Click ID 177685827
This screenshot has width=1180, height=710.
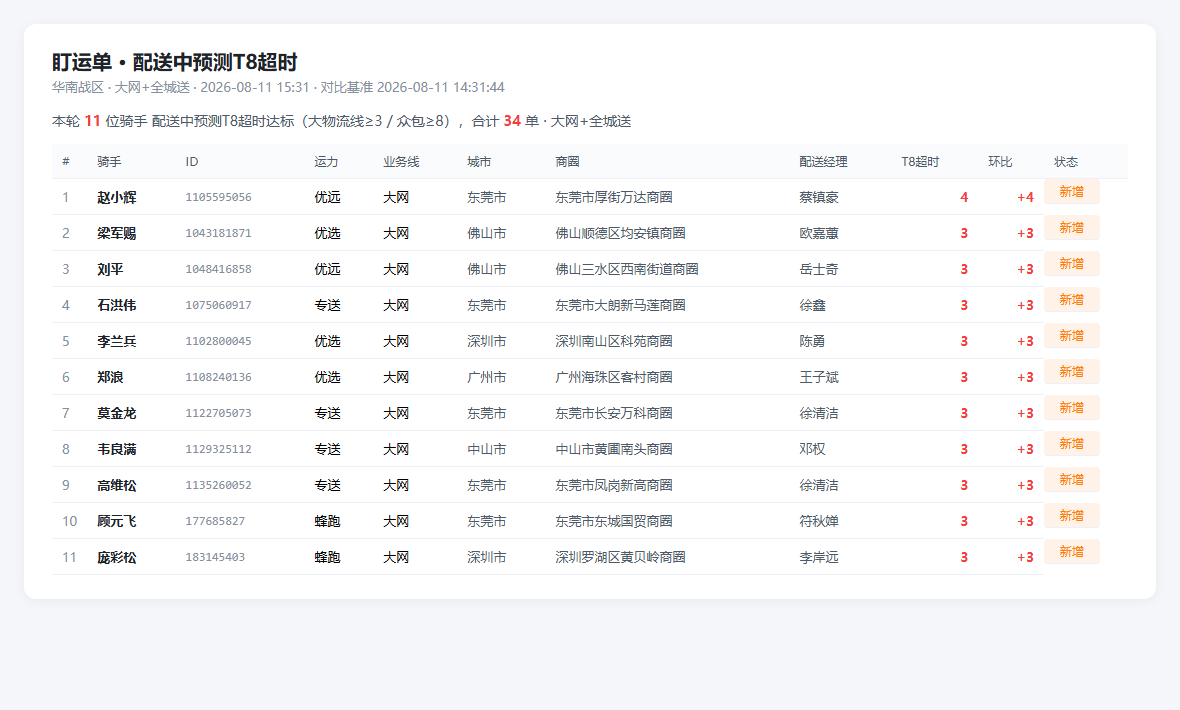(x=215, y=521)
